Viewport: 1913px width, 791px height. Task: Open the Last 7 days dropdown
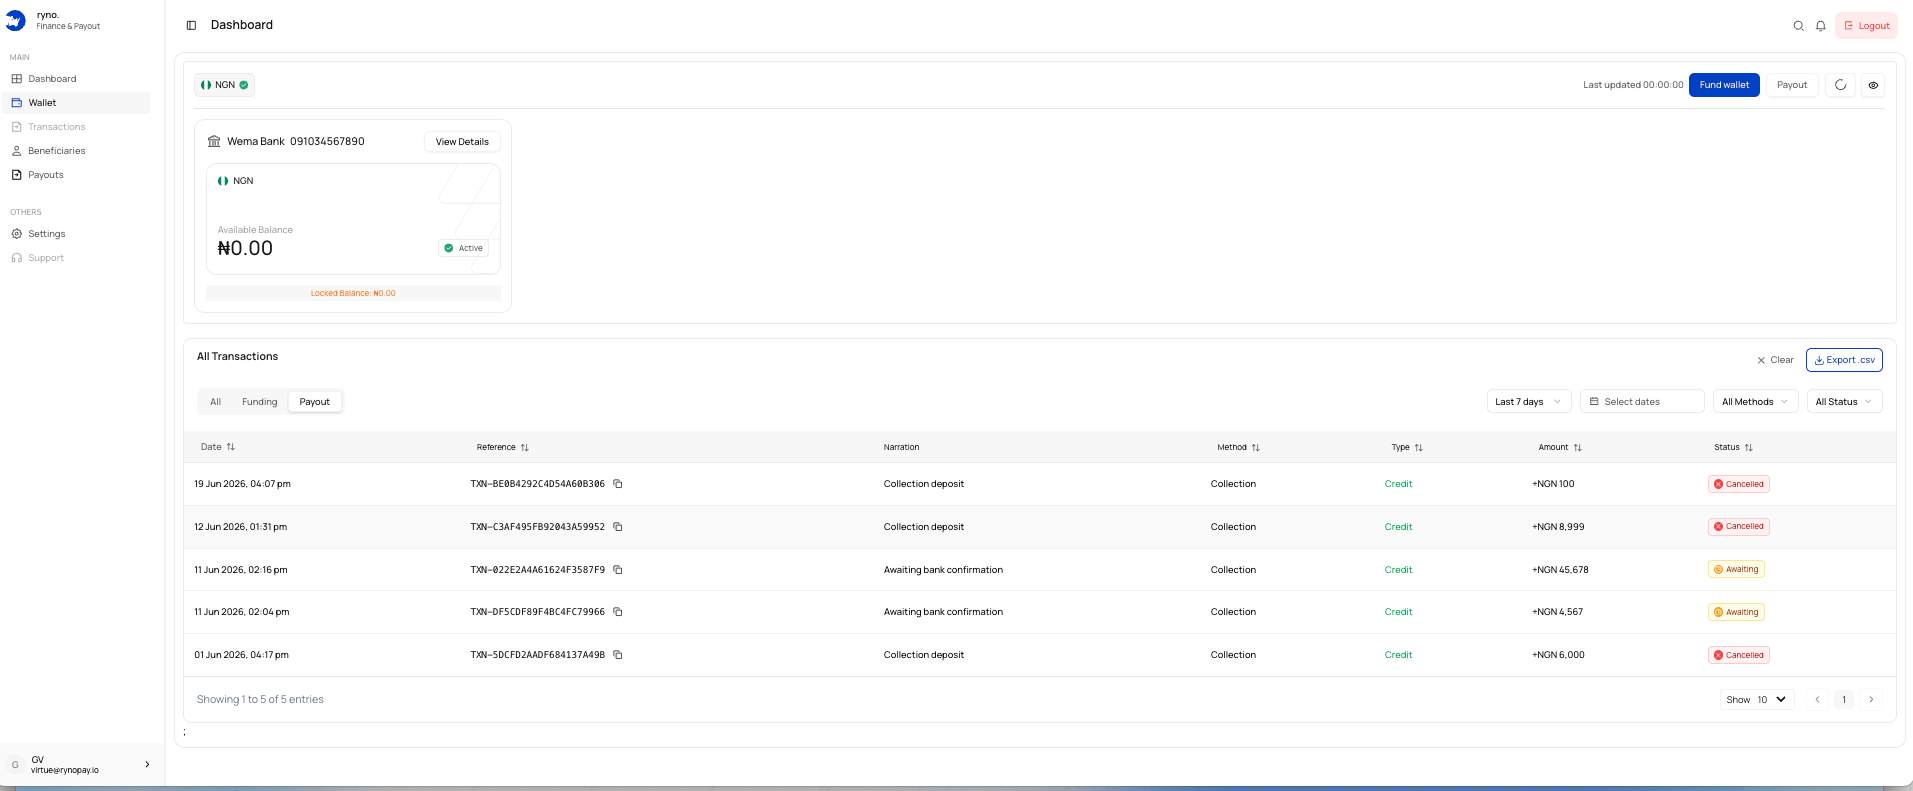tap(1529, 402)
